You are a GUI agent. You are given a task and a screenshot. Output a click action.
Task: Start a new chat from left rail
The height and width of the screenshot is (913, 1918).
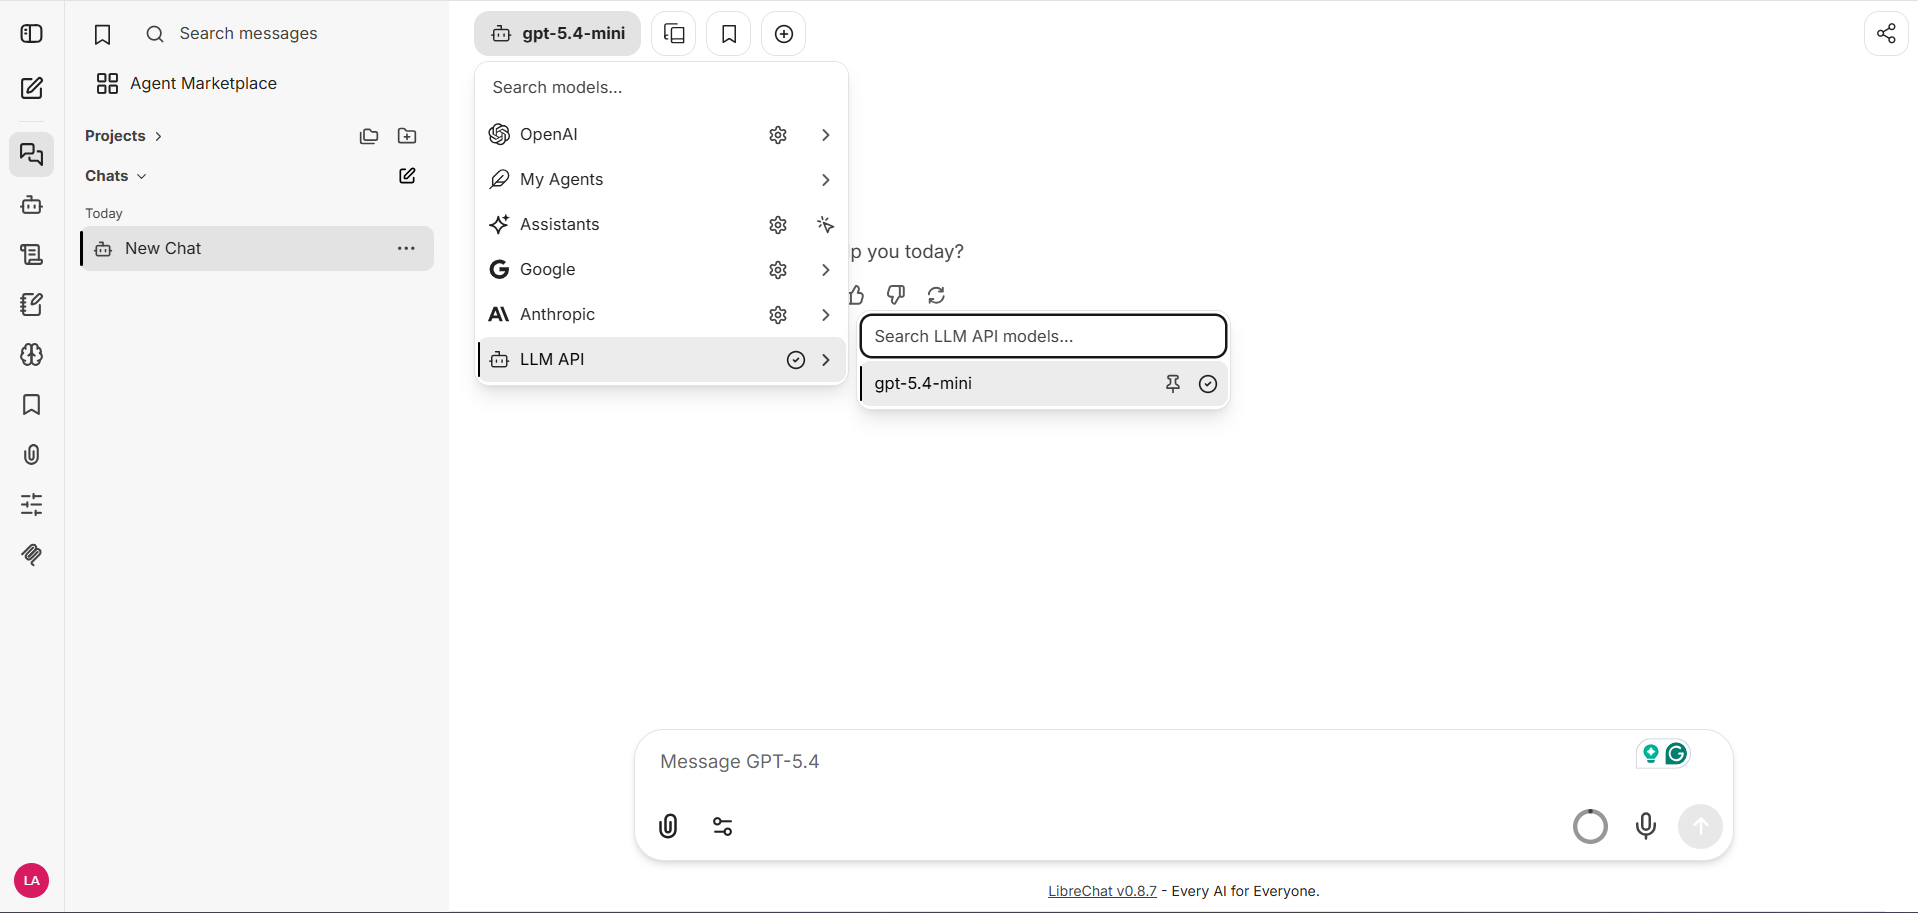click(x=32, y=88)
